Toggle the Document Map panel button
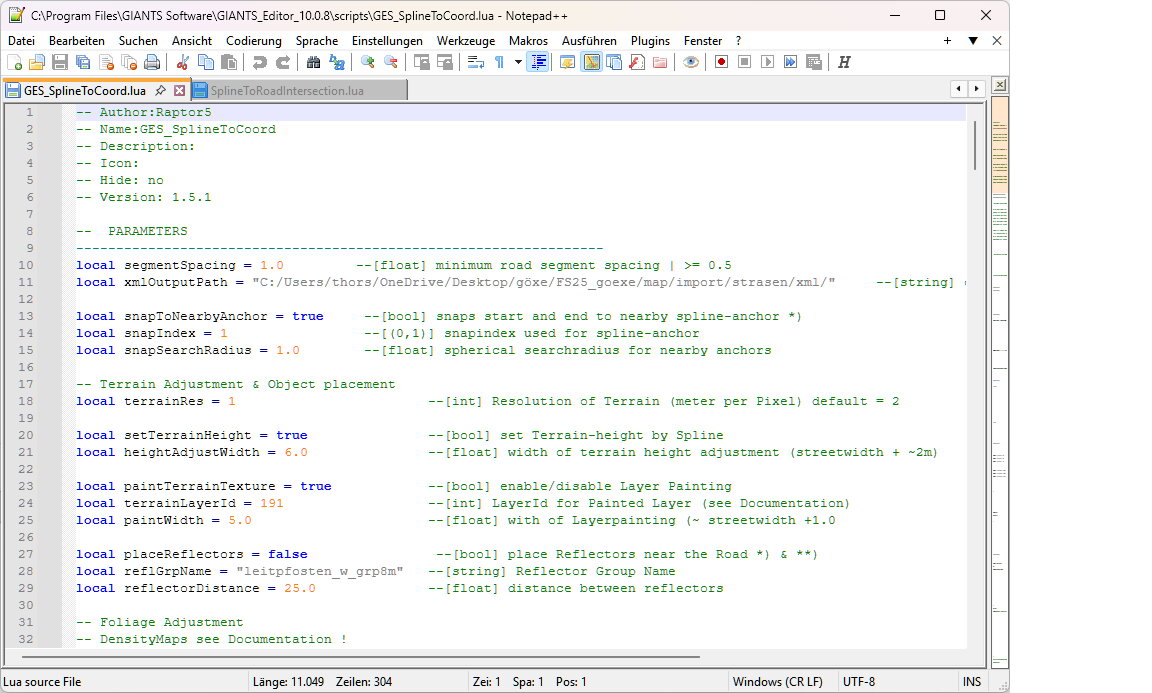This screenshot has height=693, width=1152. click(591, 62)
